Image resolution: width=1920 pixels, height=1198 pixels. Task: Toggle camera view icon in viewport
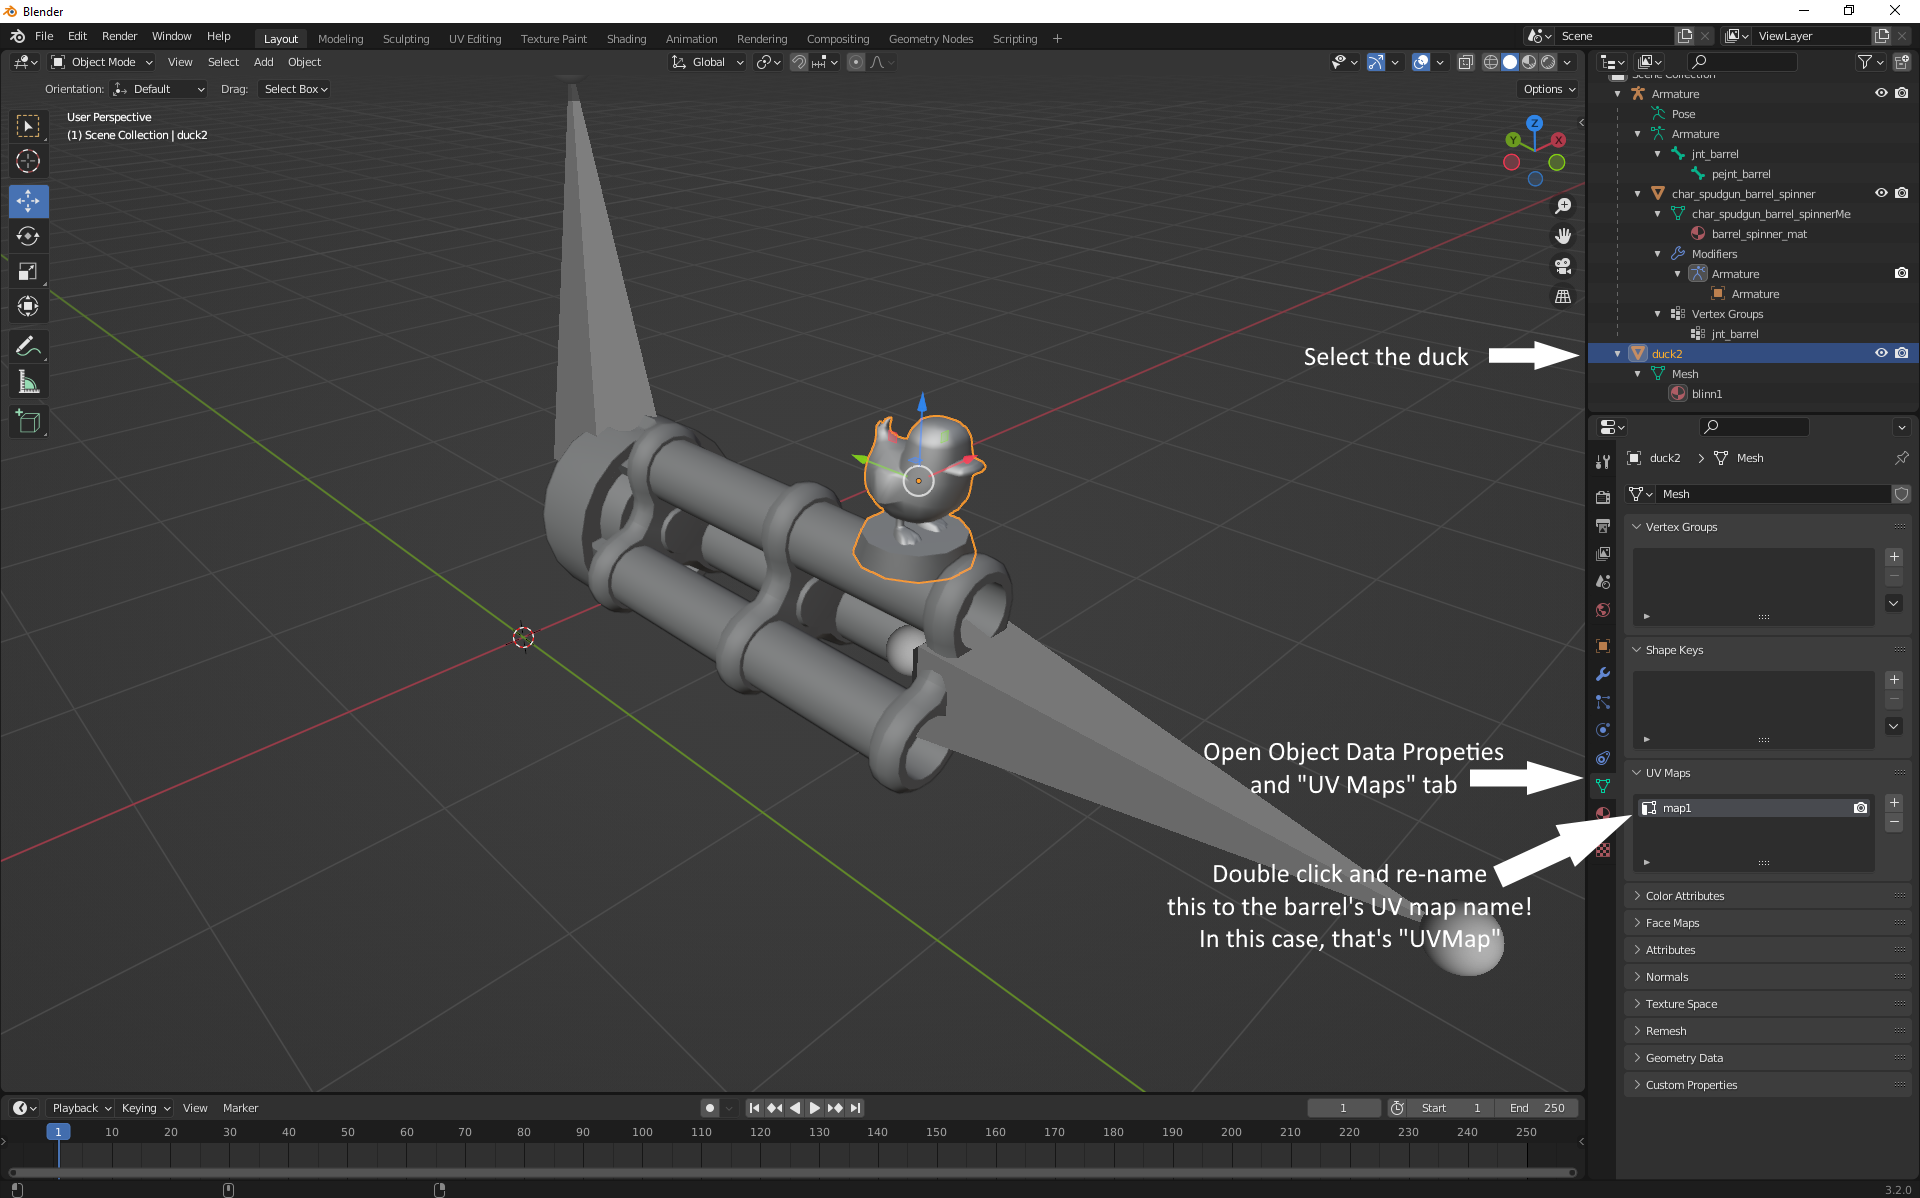(x=1563, y=266)
